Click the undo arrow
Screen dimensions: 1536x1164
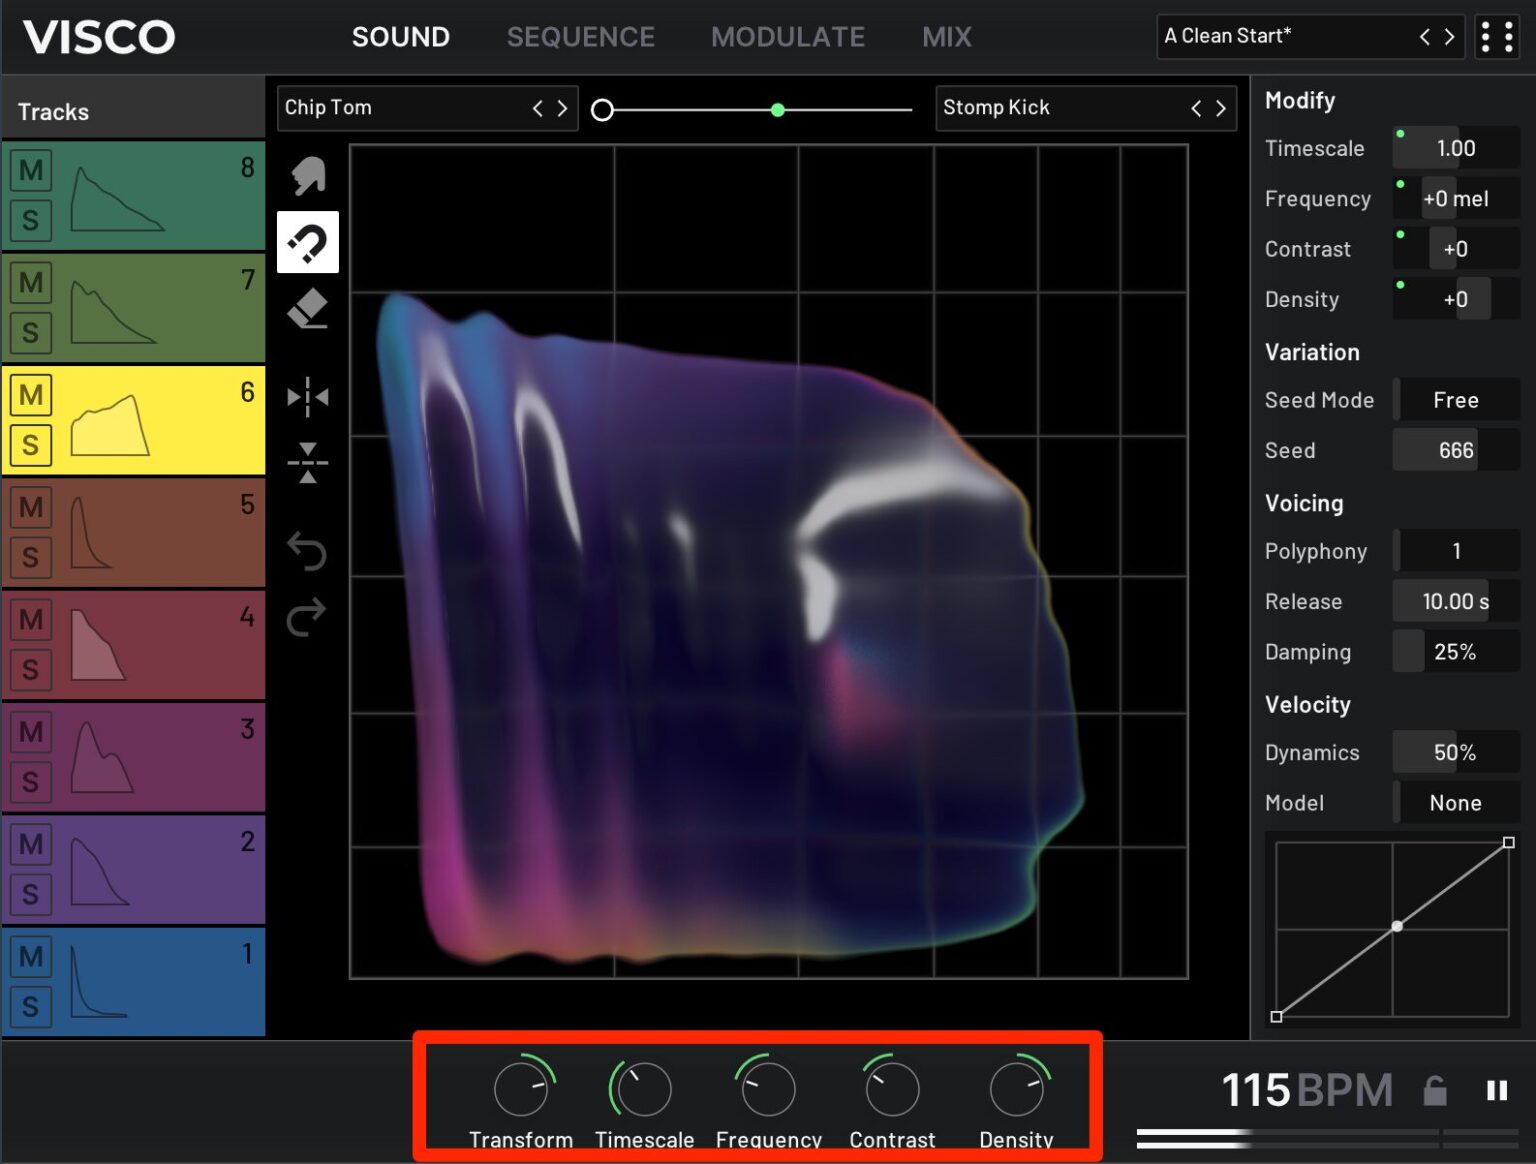307,551
